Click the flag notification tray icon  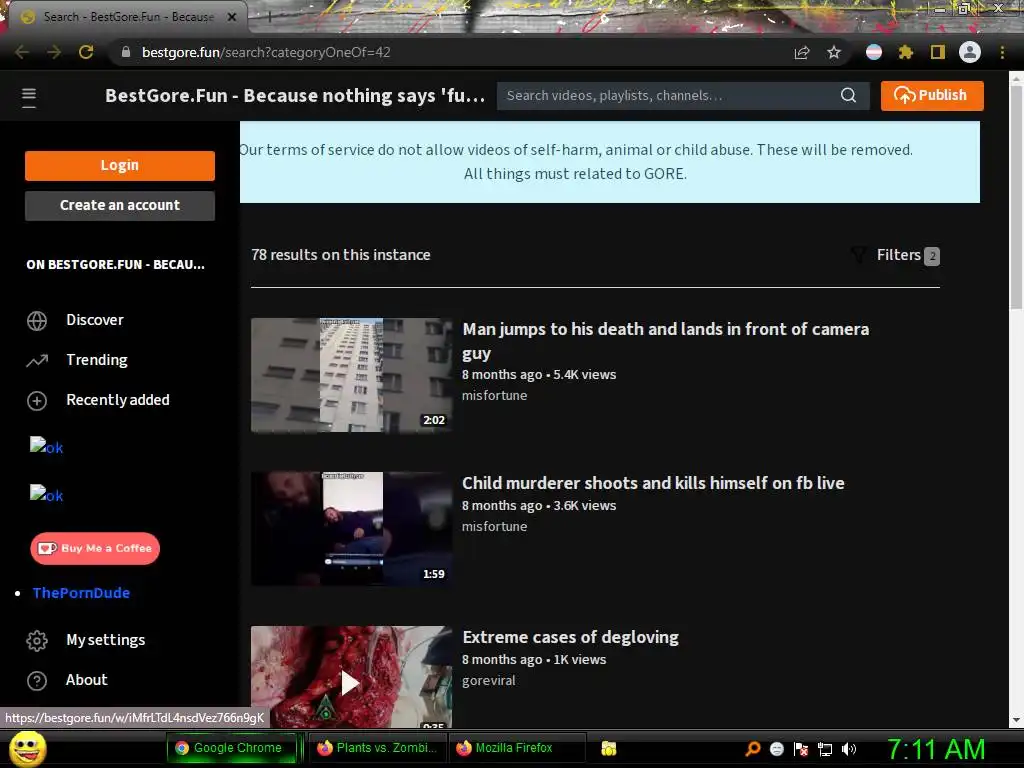pos(801,749)
